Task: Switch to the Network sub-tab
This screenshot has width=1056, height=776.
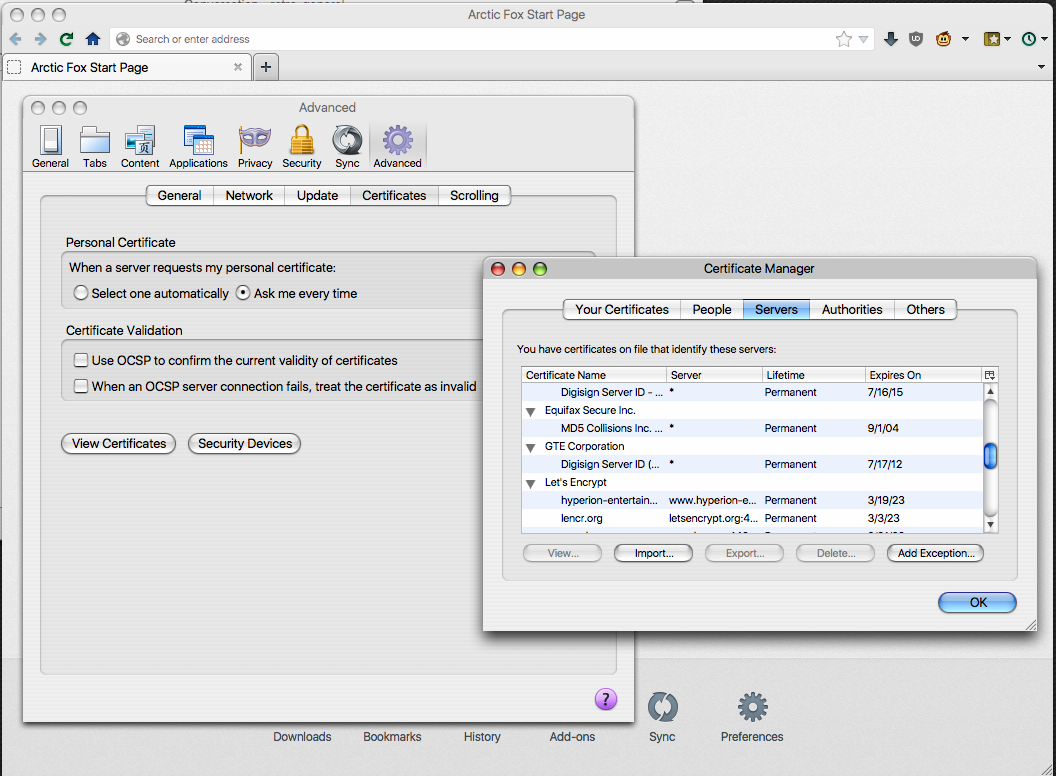Action: [x=249, y=195]
